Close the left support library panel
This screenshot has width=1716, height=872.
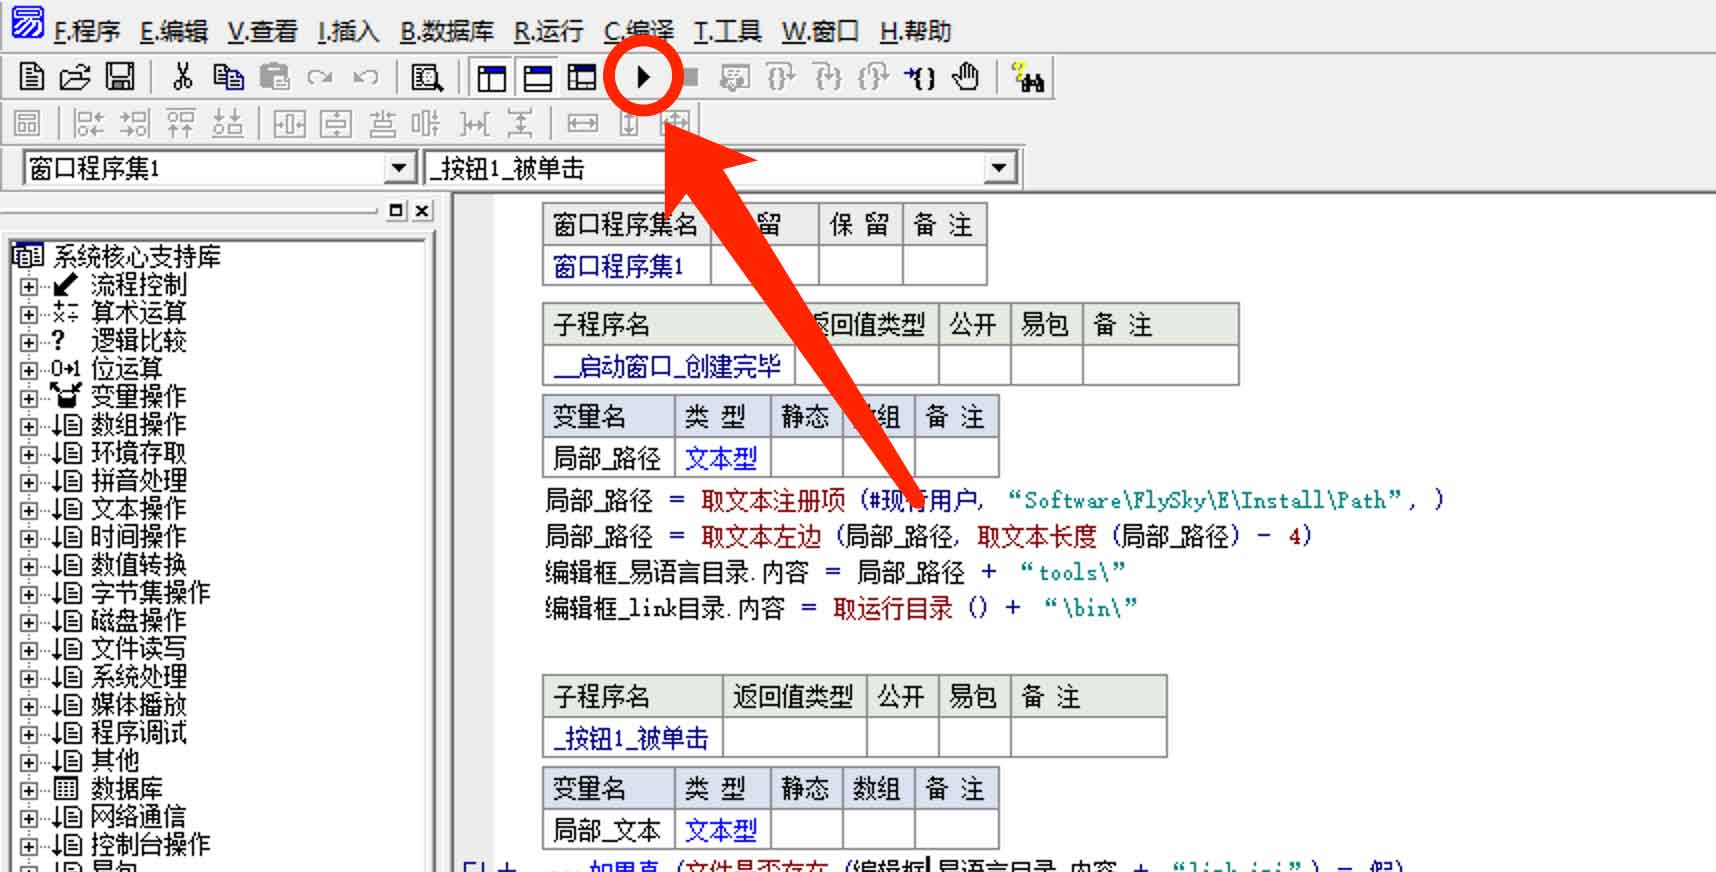coord(422,210)
